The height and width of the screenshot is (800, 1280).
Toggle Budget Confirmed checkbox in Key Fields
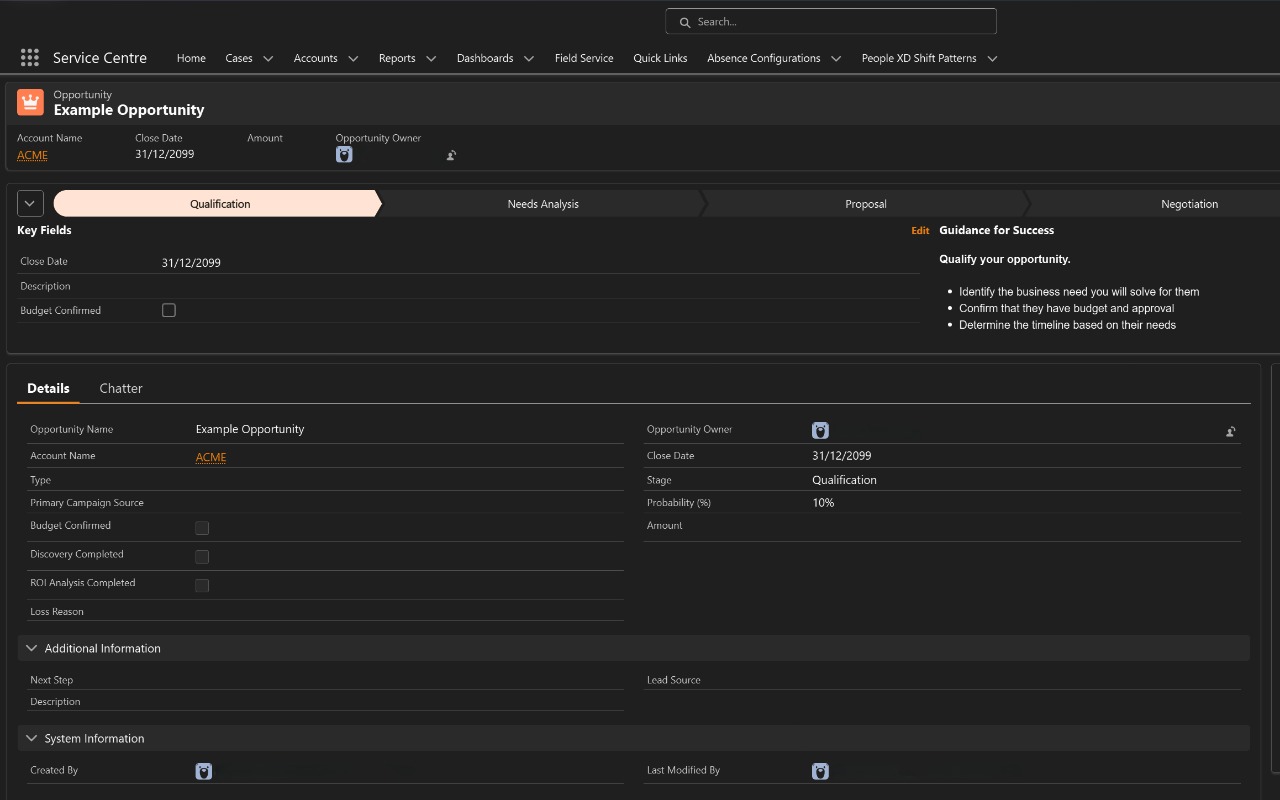point(169,310)
